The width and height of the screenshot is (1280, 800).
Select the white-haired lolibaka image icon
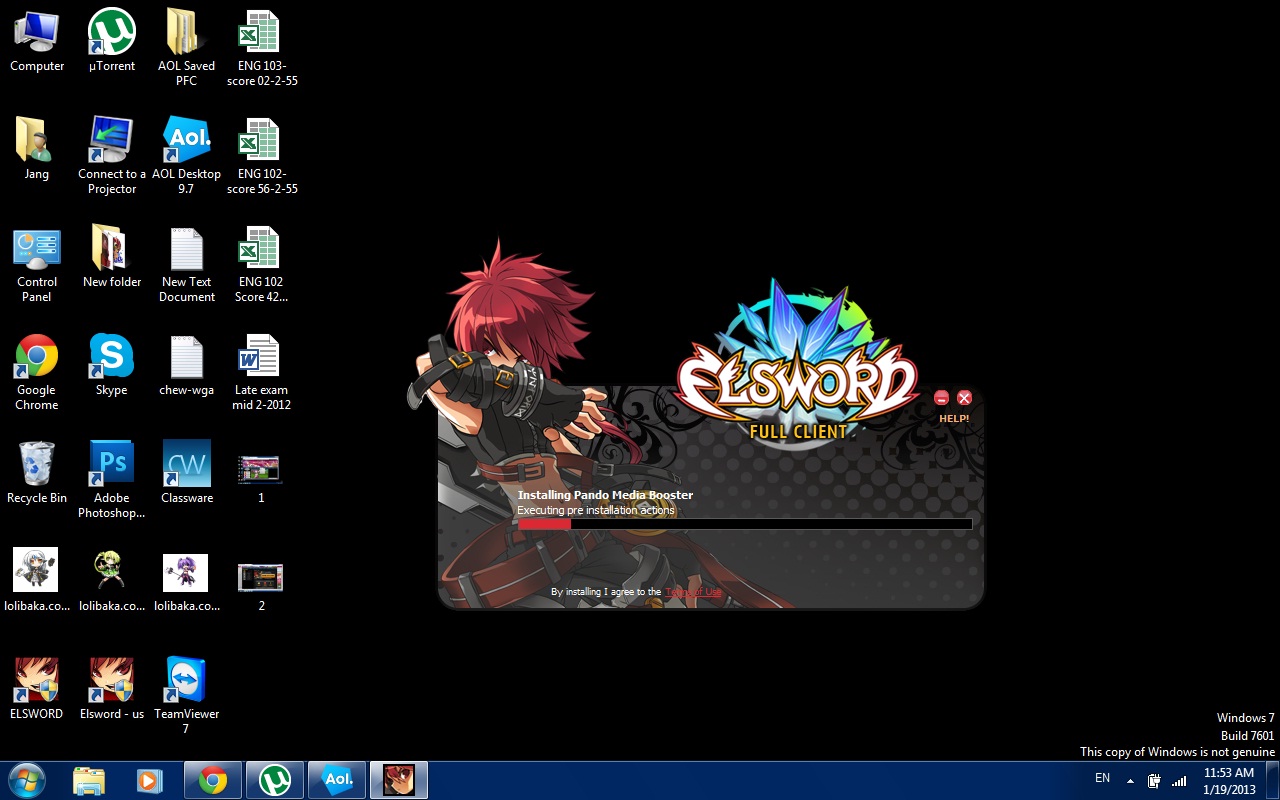point(37,582)
